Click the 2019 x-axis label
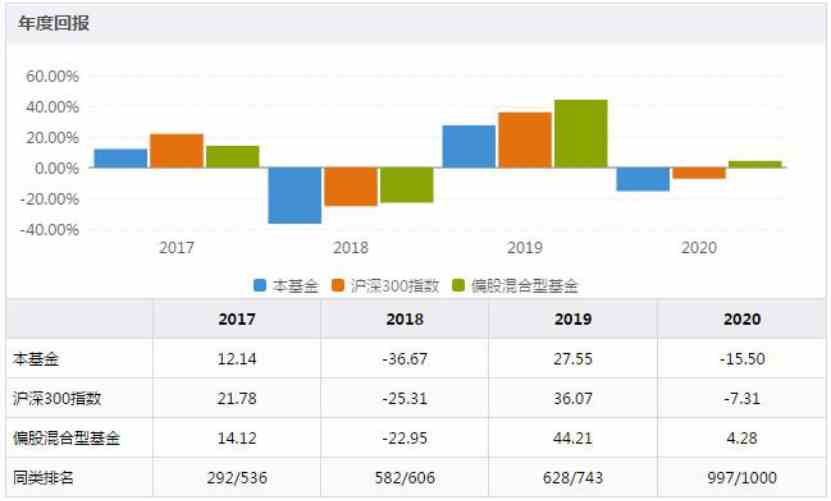Viewport: 831px width, 501px height. click(x=525, y=248)
